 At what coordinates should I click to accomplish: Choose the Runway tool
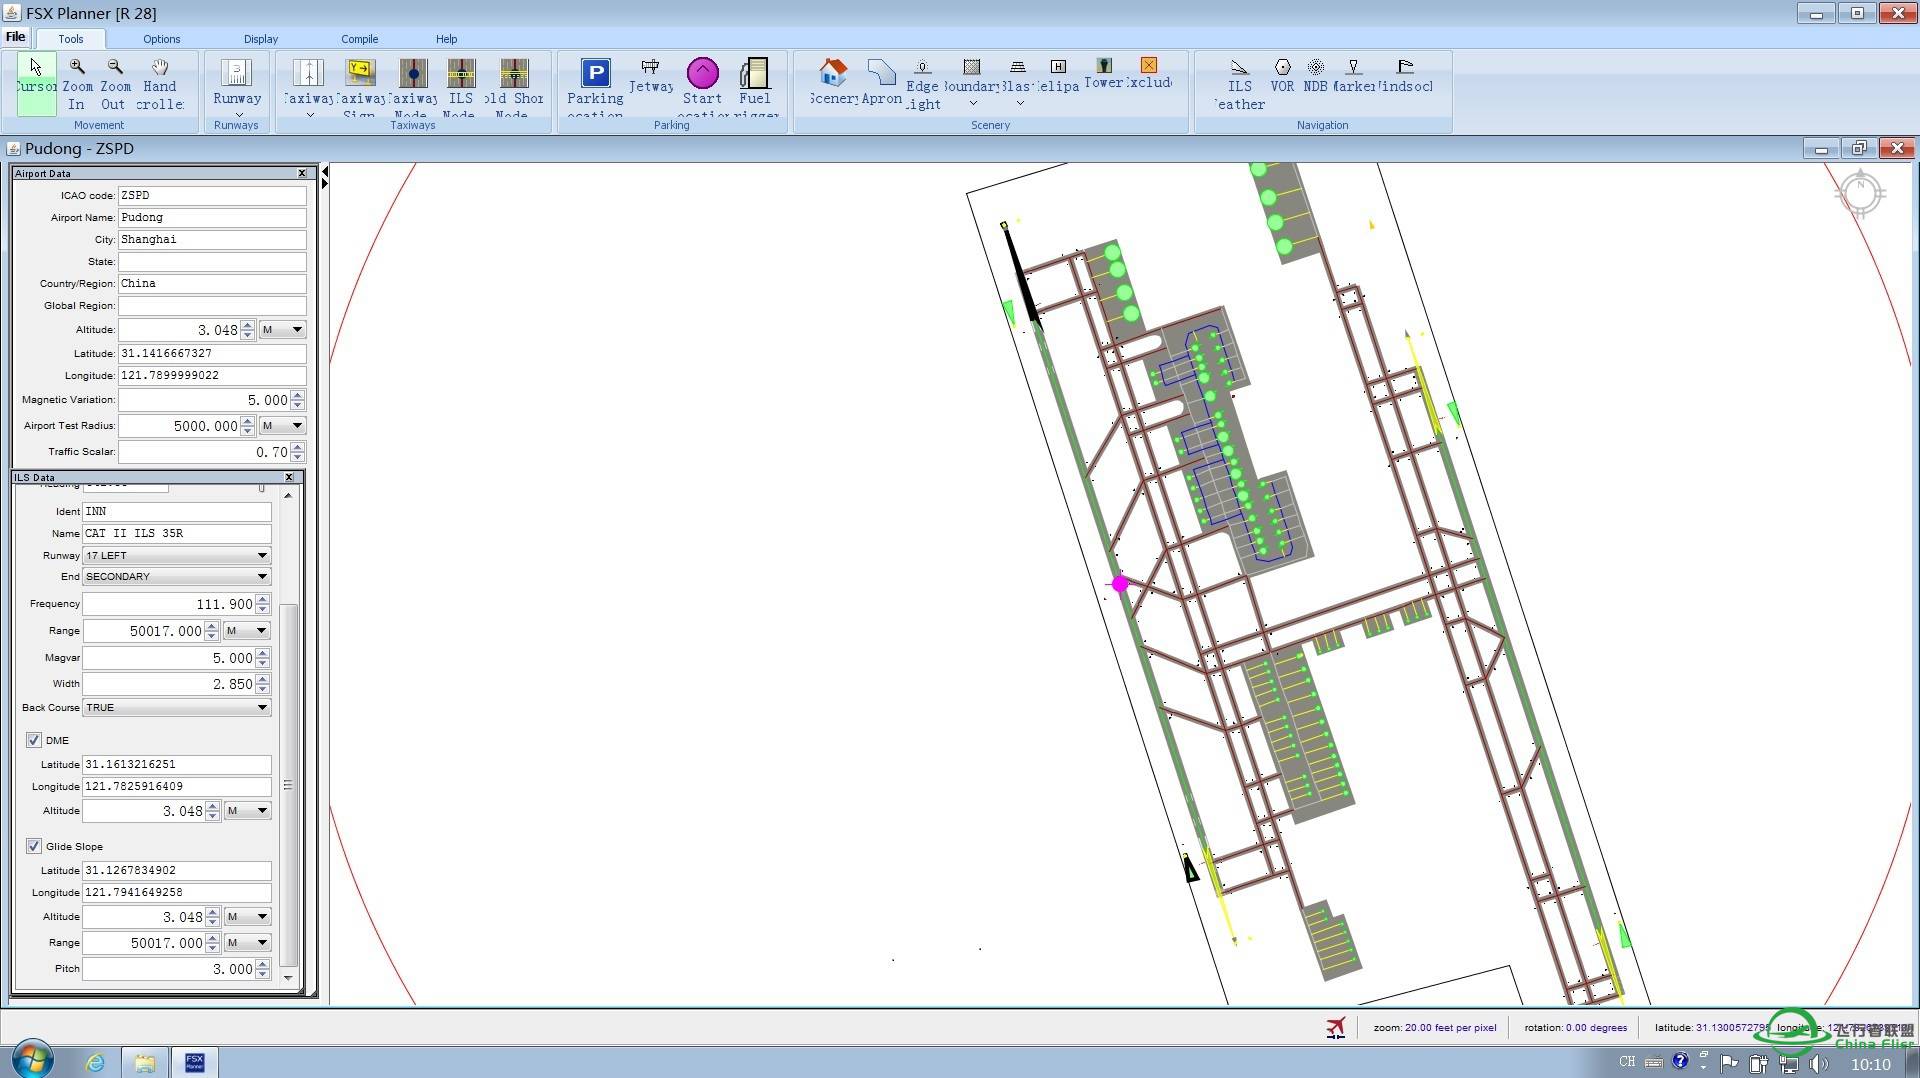[x=237, y=85]
